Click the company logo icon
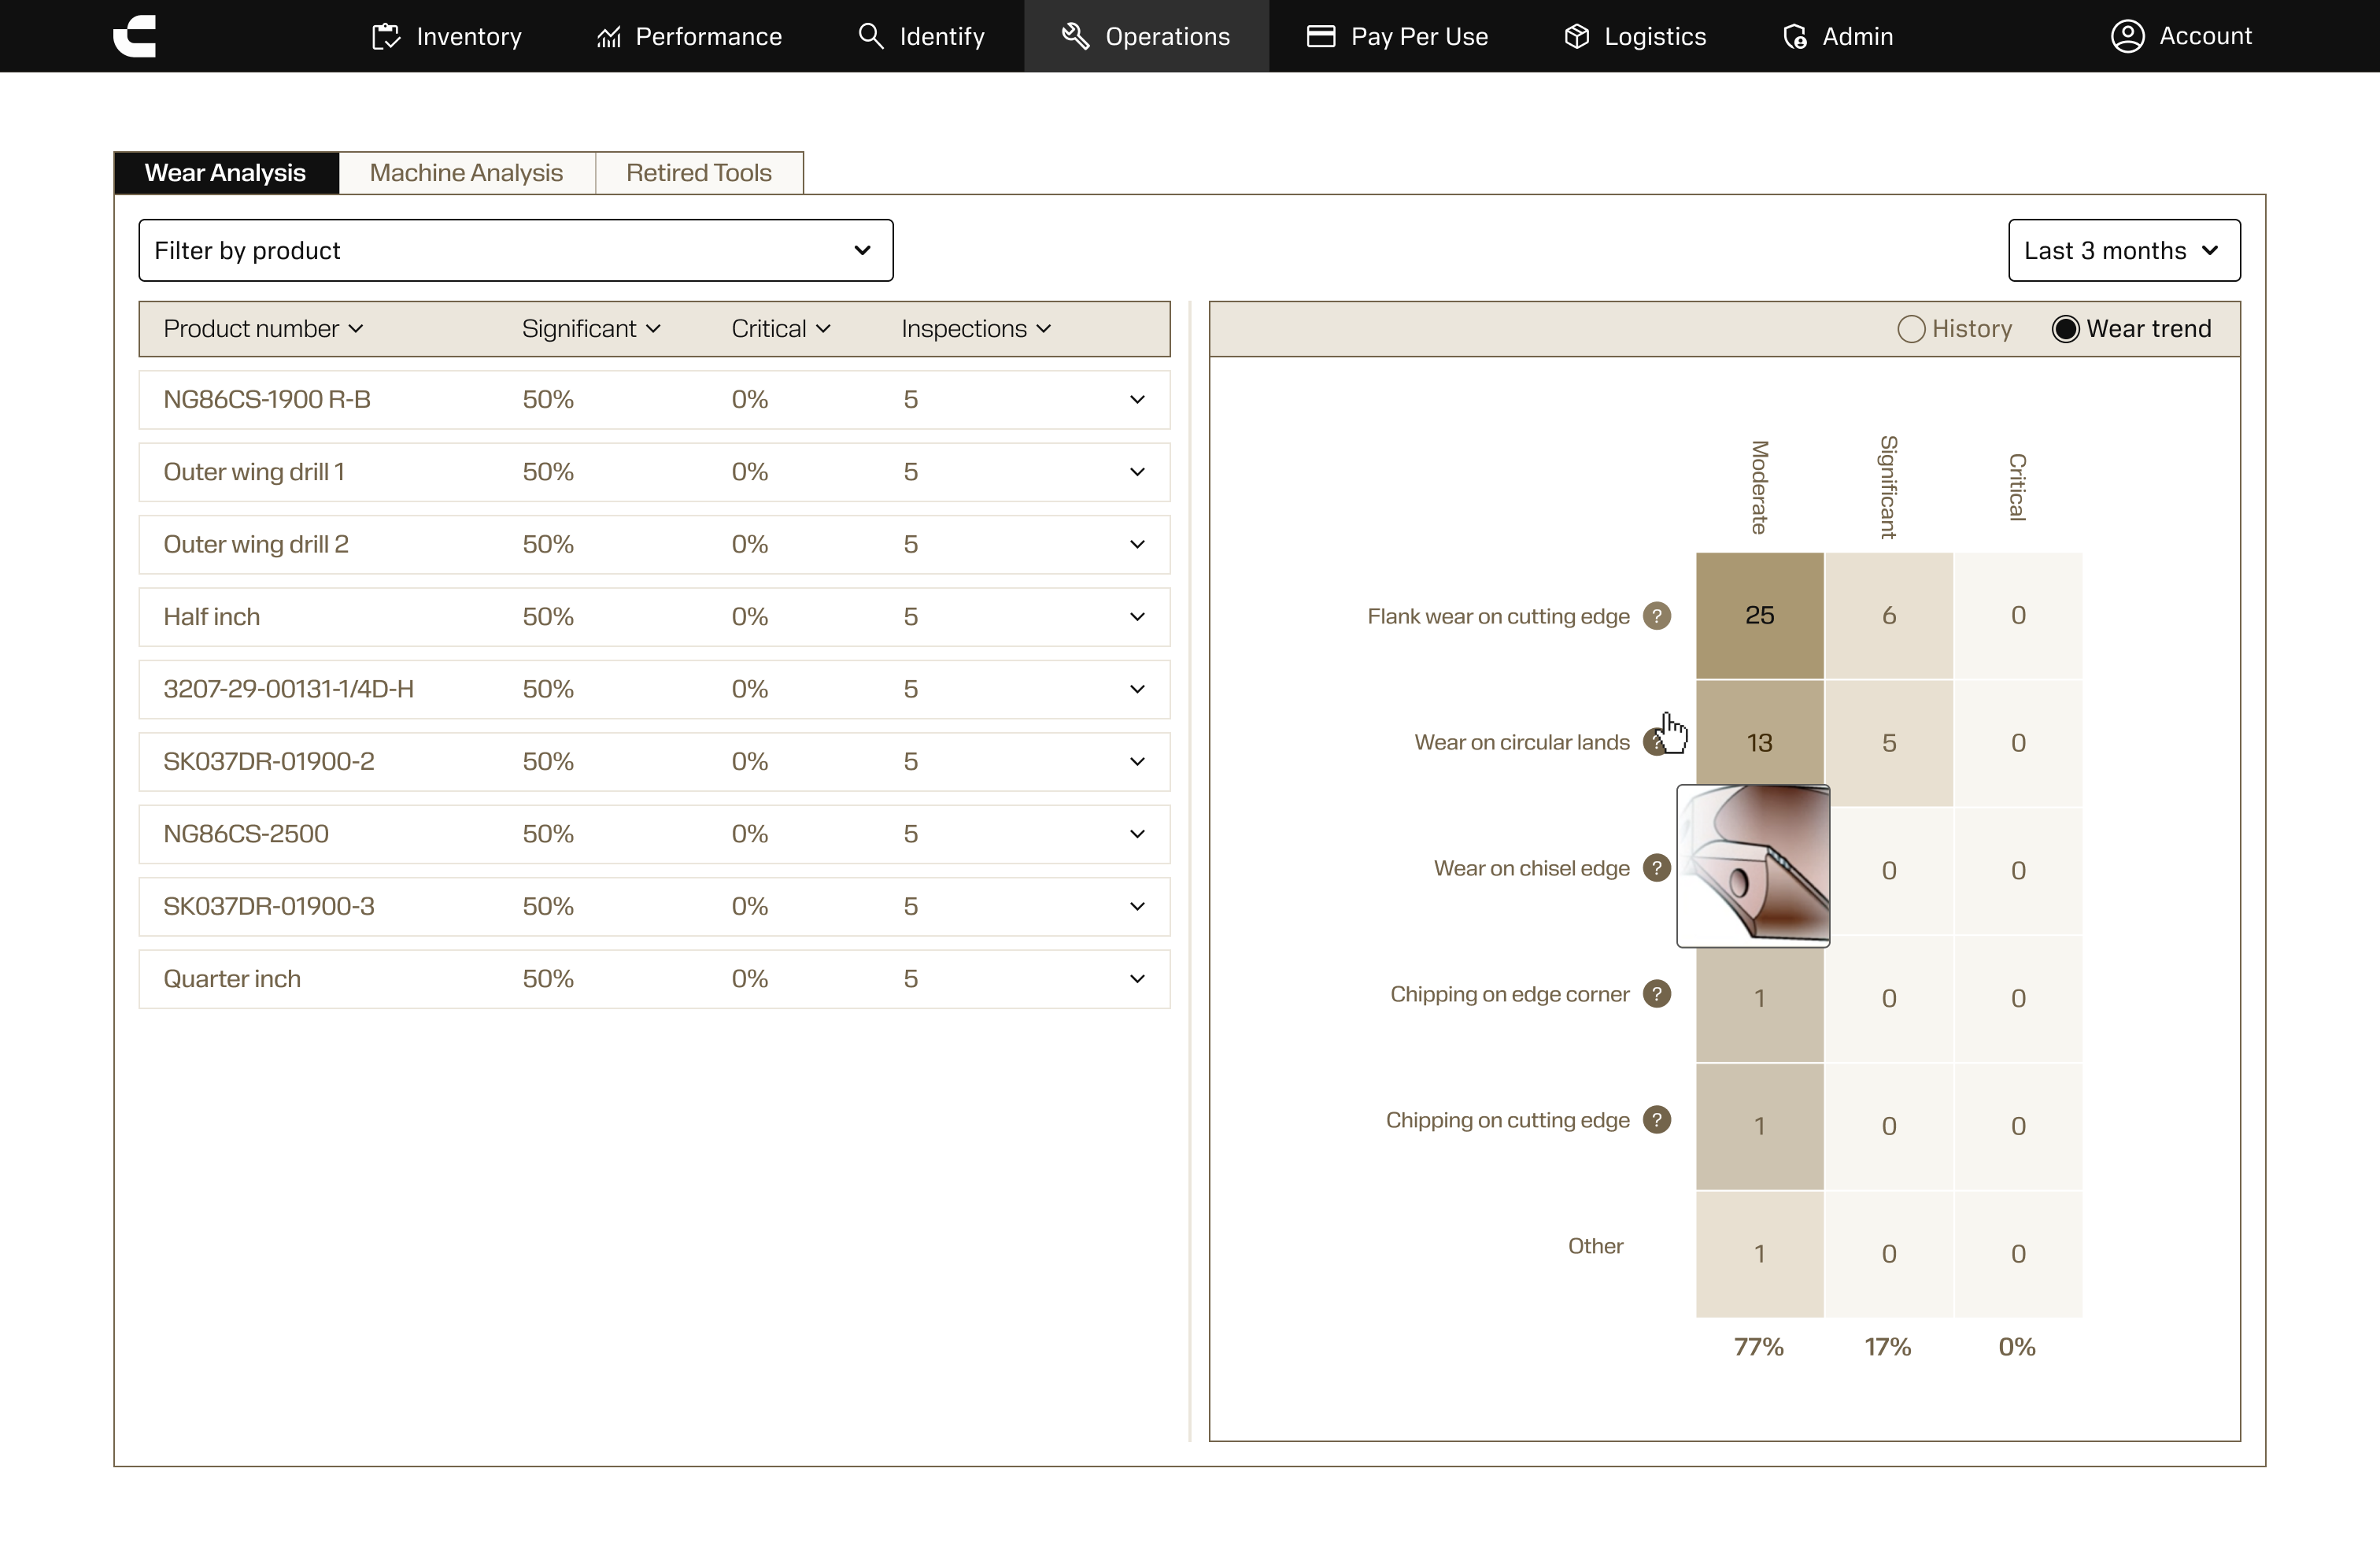The height and width of the screenshot is (1546, 2380). tap(135, 36)
